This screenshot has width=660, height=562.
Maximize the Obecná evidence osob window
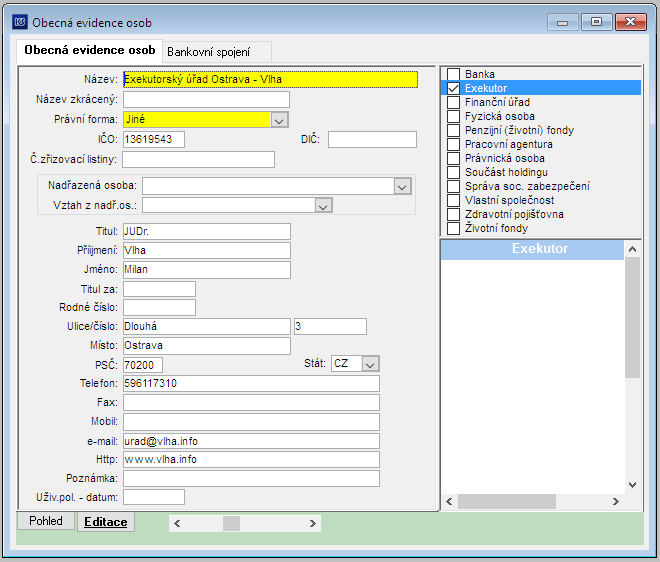click(x=596, y=22)
